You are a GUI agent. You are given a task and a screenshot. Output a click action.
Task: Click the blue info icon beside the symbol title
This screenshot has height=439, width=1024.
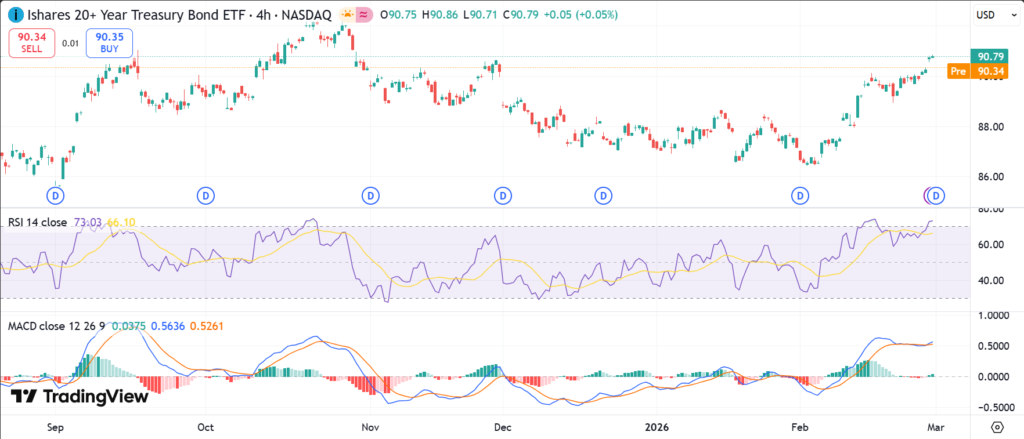[x=14, y=14]
